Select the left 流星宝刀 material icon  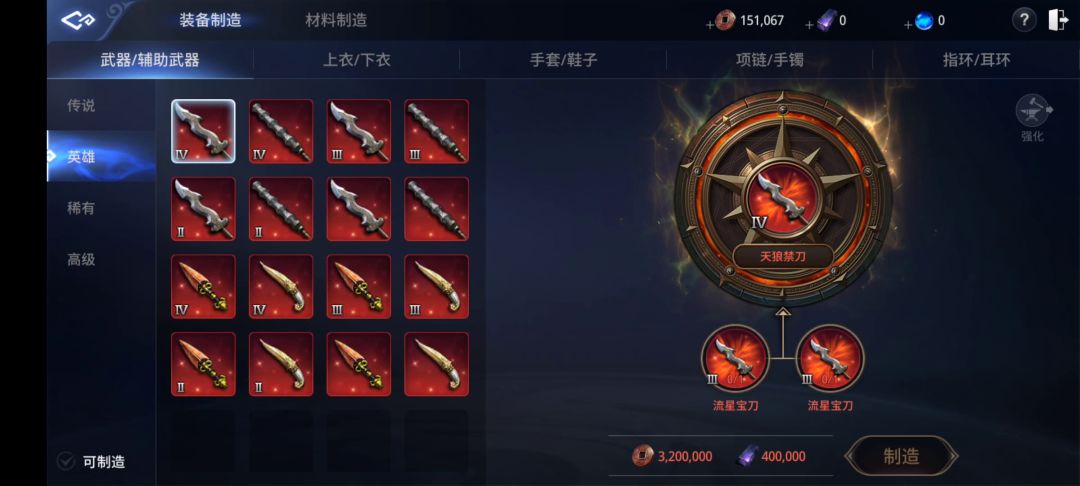tap(735, 358)
